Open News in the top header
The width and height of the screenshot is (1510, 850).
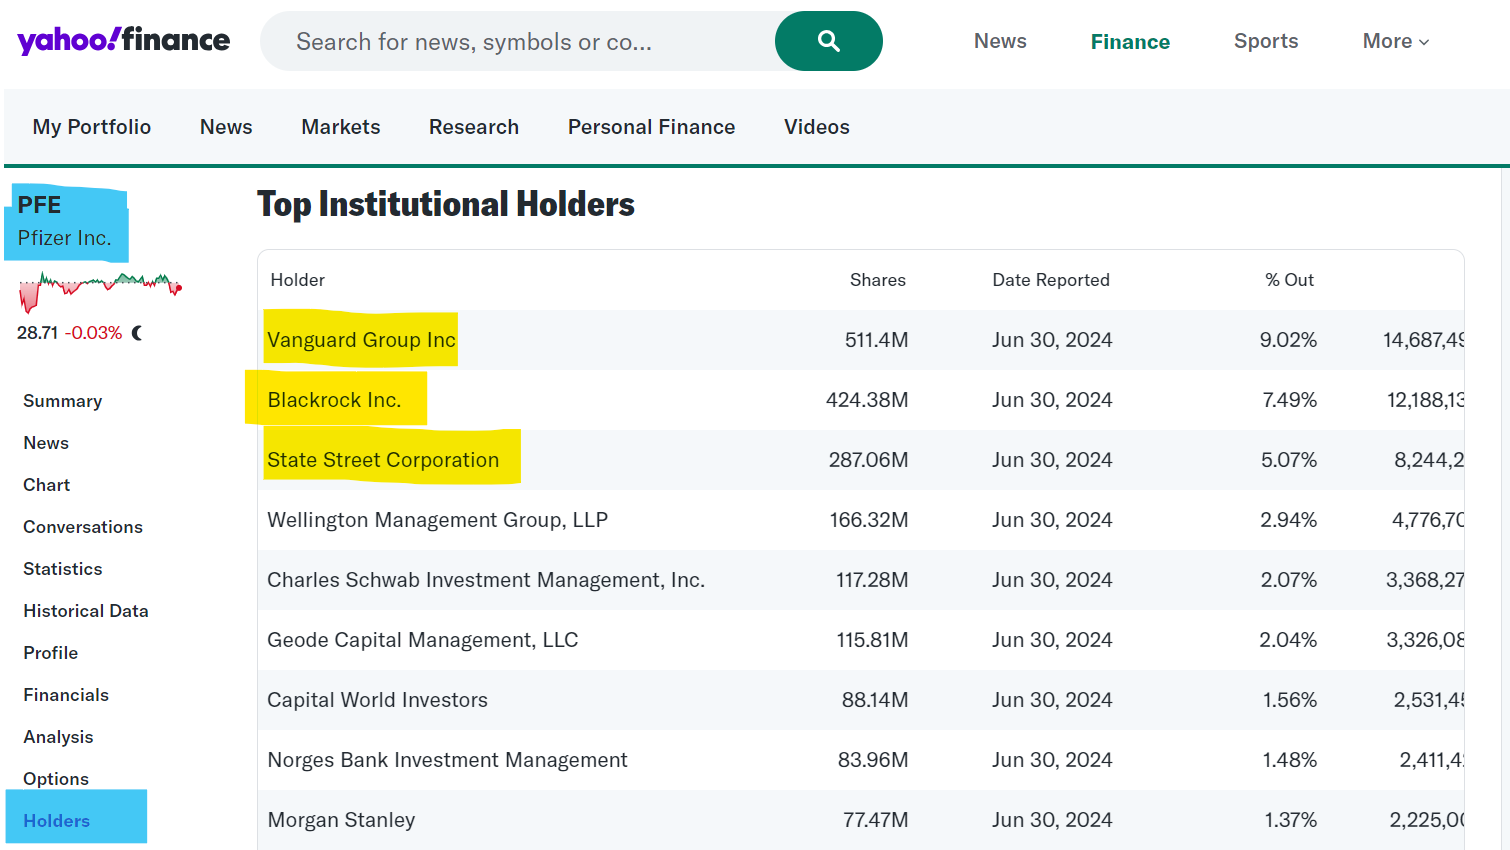coord(1000,41)
